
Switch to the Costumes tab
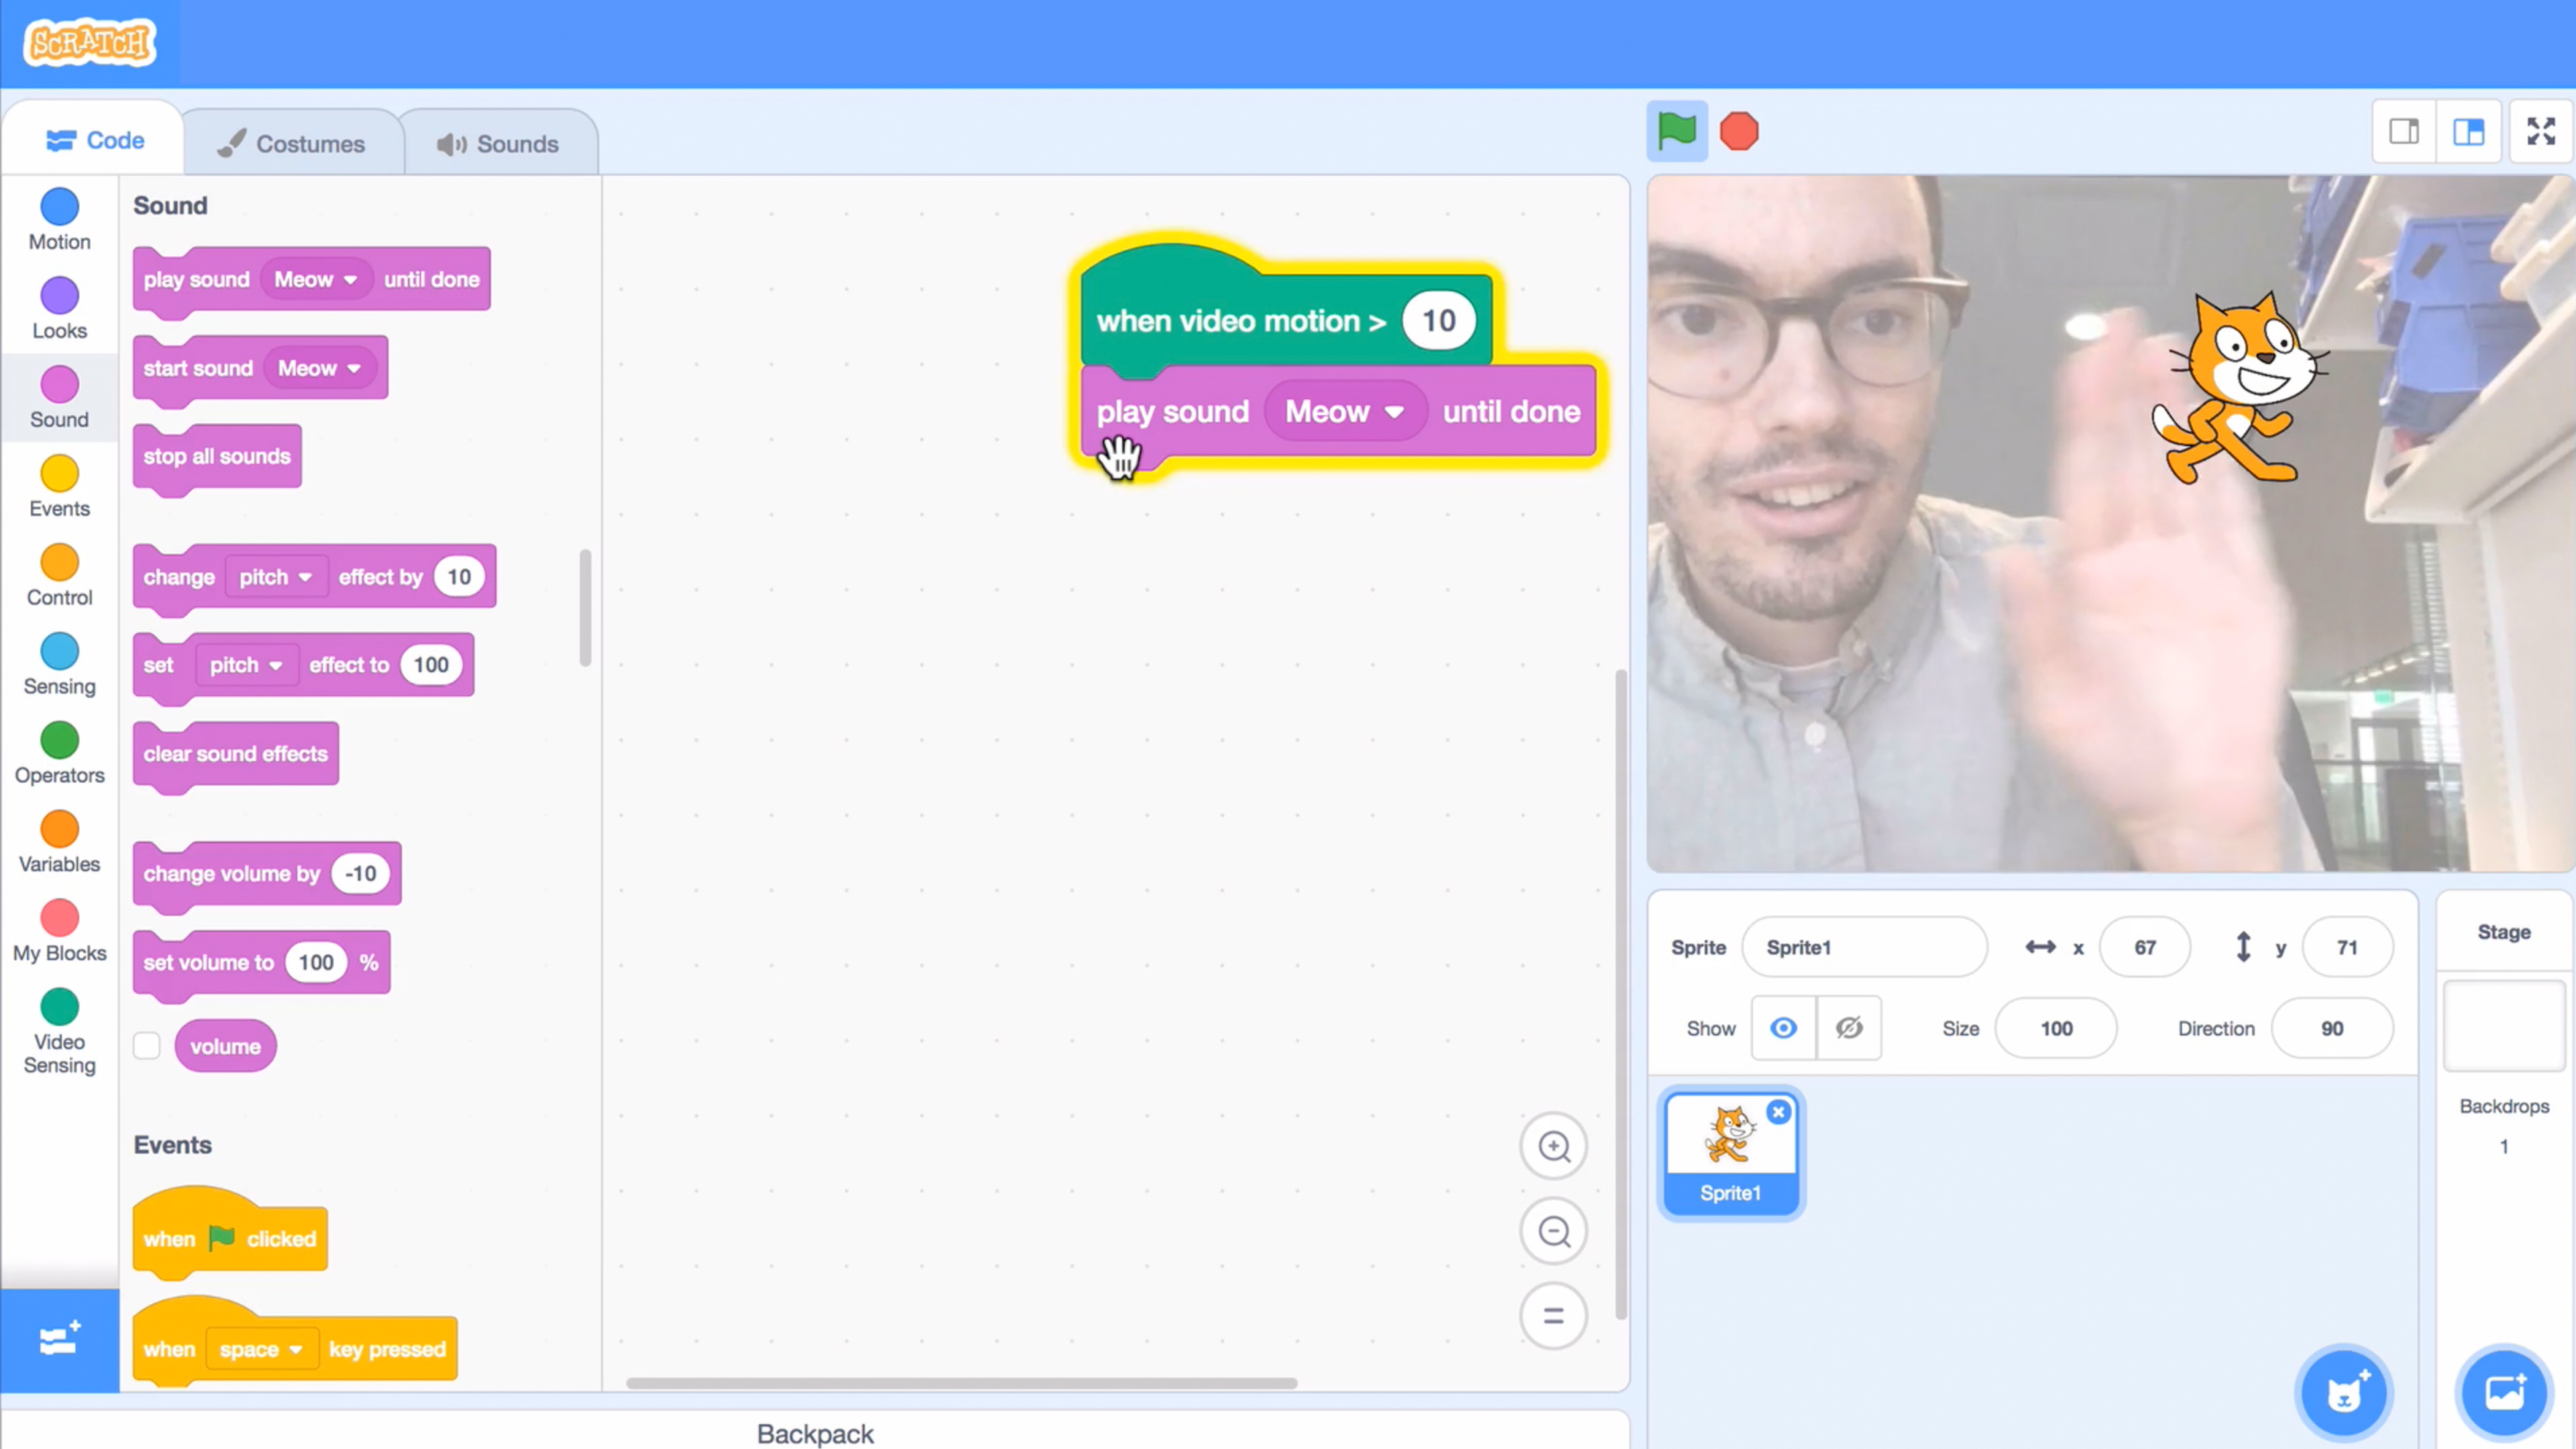pyautogui.click(x=292, y=144)
